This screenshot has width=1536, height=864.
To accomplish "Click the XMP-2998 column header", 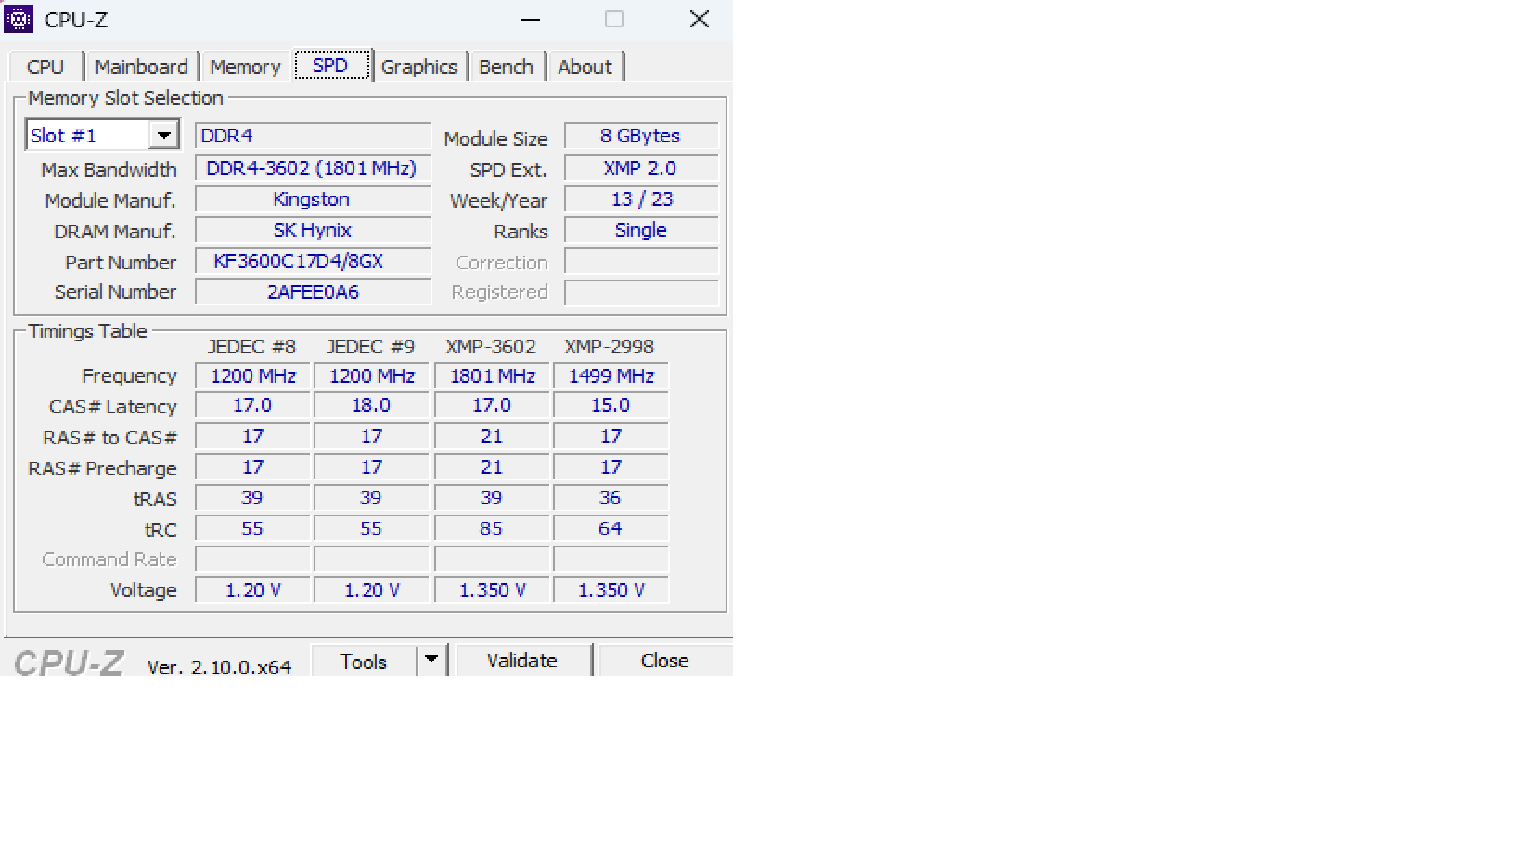I will (x=610, y=347).
